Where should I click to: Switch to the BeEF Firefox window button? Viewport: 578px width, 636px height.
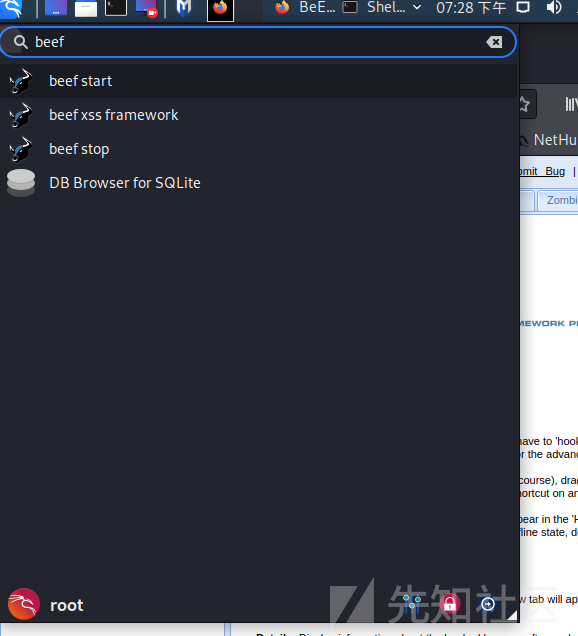305,8
